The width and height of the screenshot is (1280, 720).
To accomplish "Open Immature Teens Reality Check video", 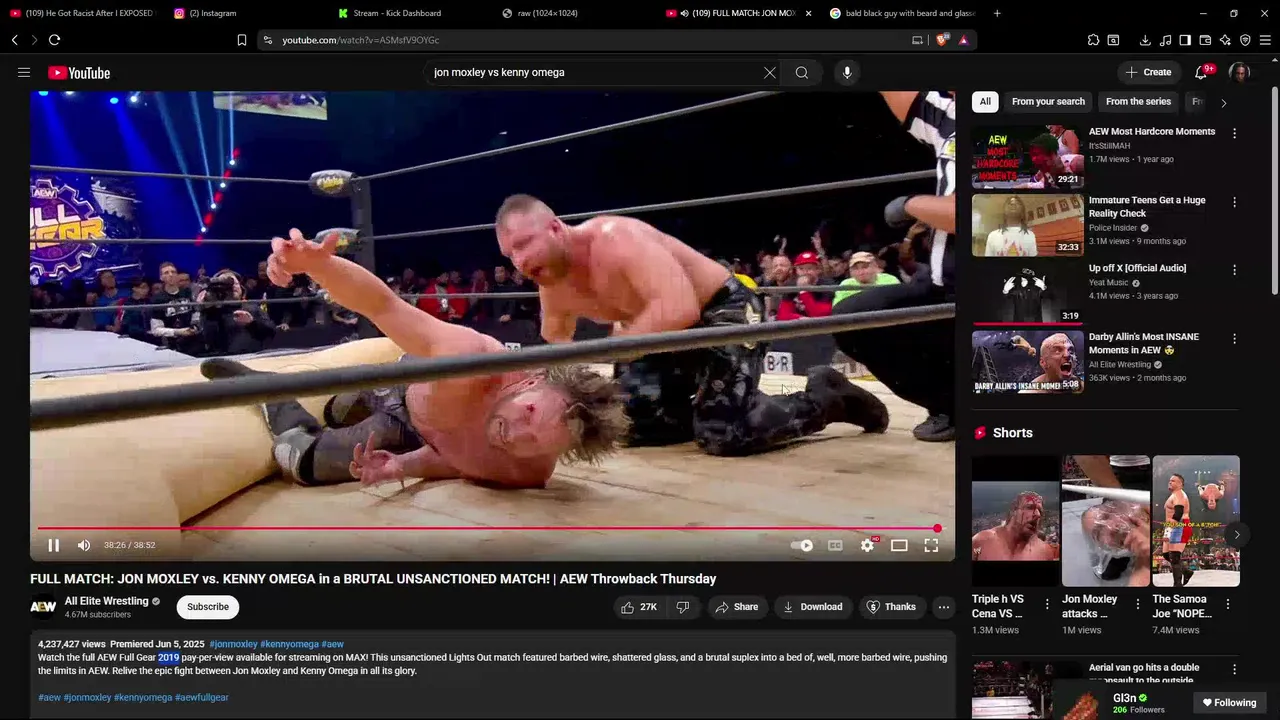I will click(x=1027, y=225).
